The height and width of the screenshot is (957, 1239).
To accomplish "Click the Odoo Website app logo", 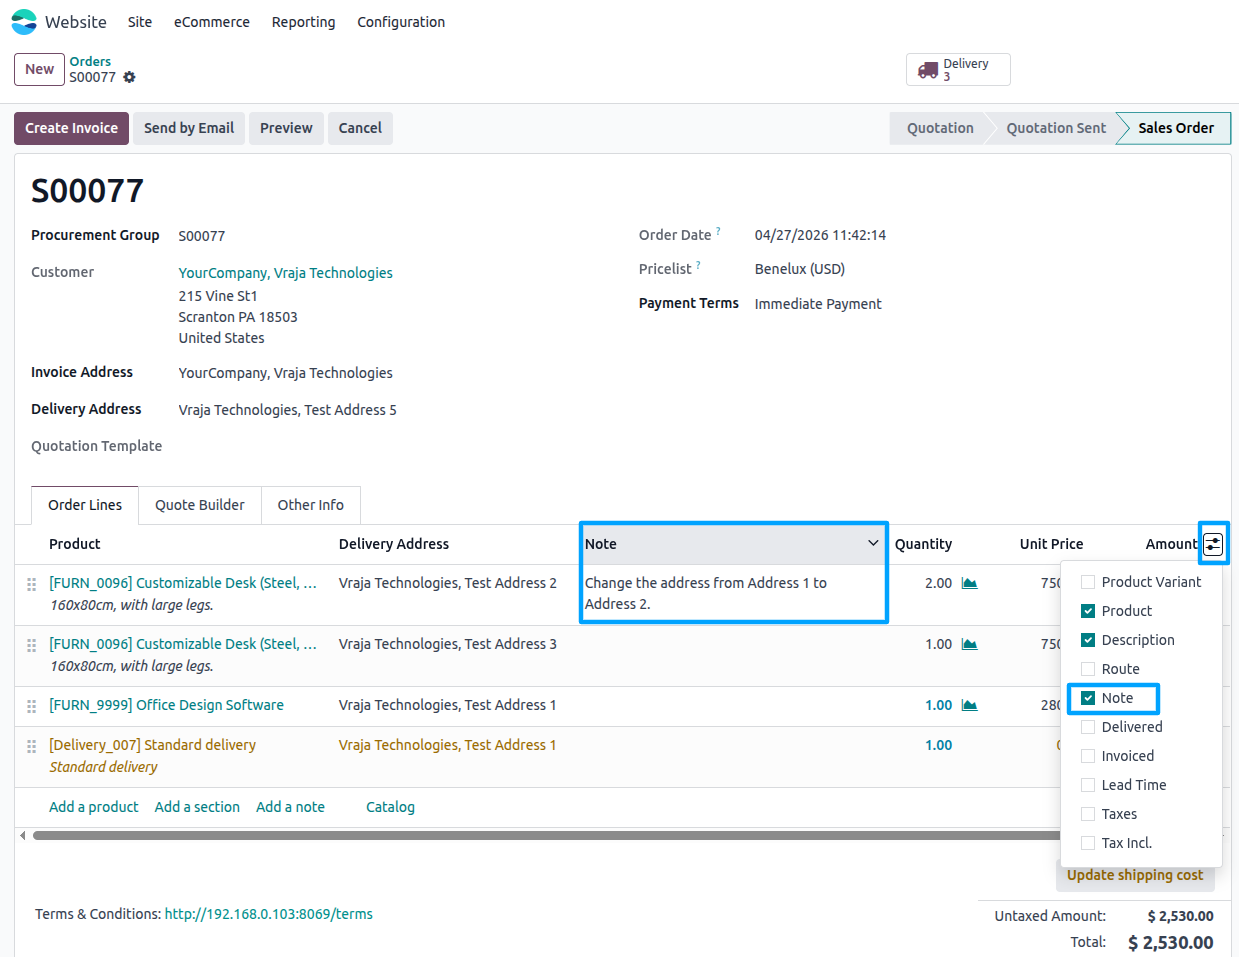I will pos(24,22).
